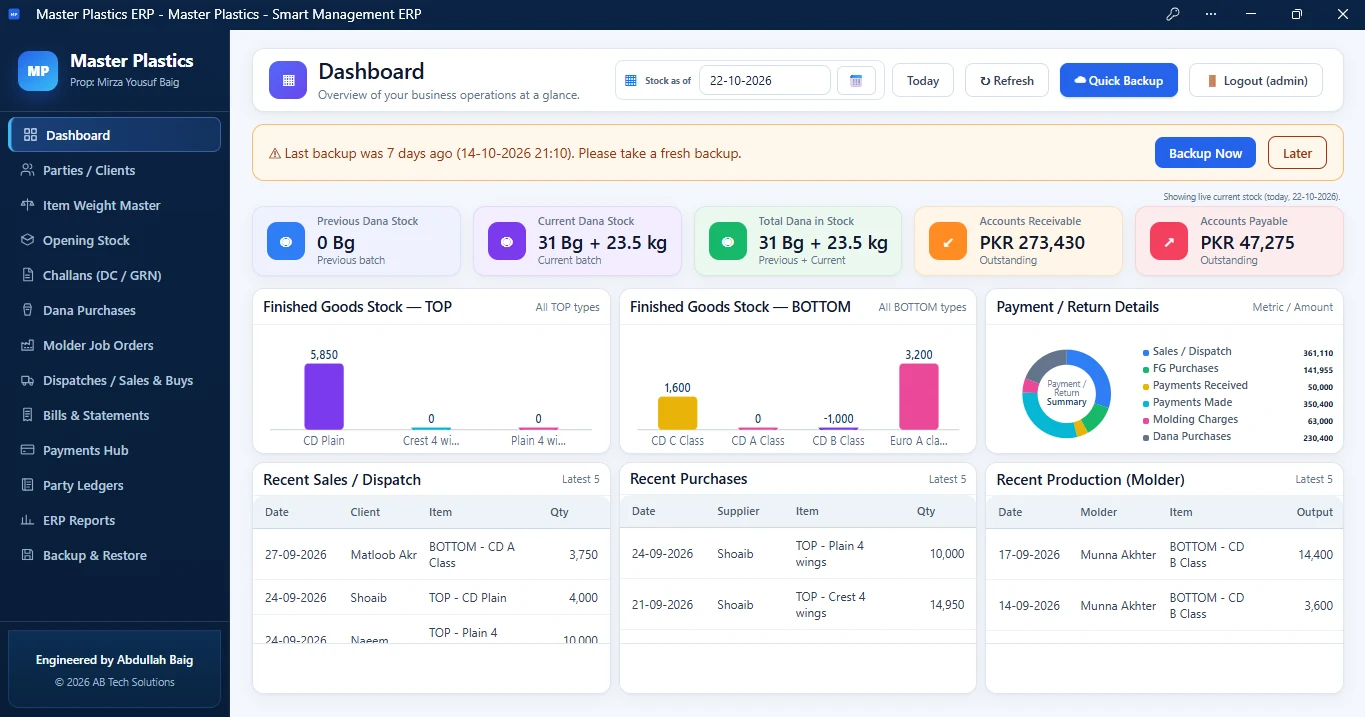The image size is (1365, 717).
Task: Click the PKR 273,430 receivable amount
Action: click(x=1032, y=242)
